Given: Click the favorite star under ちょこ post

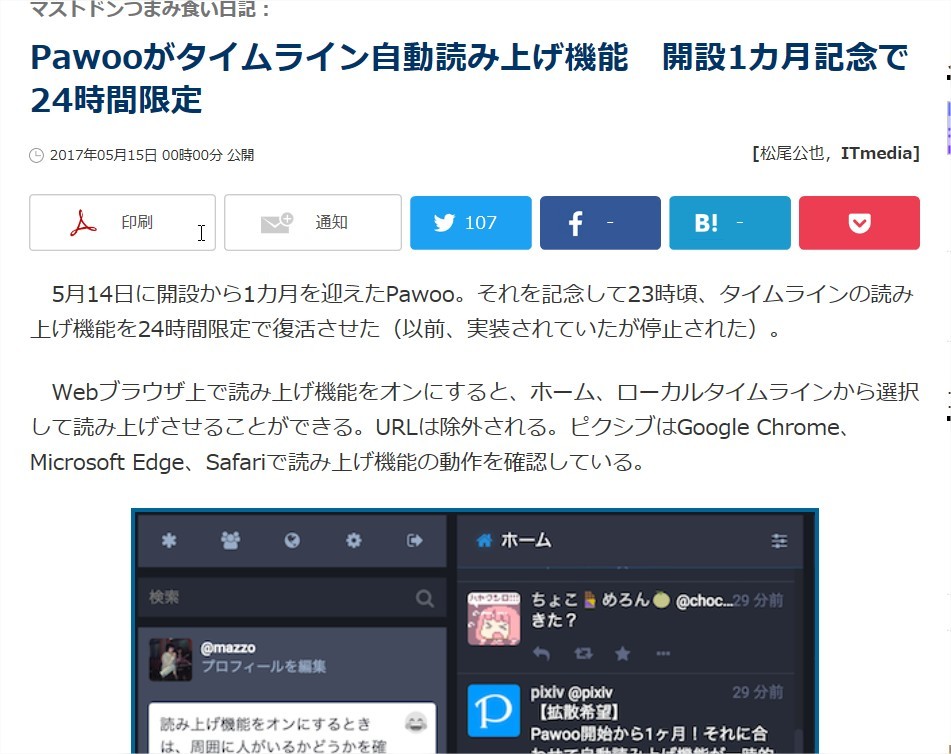Looking at the screenshot, I should click(x=622, y=653).
